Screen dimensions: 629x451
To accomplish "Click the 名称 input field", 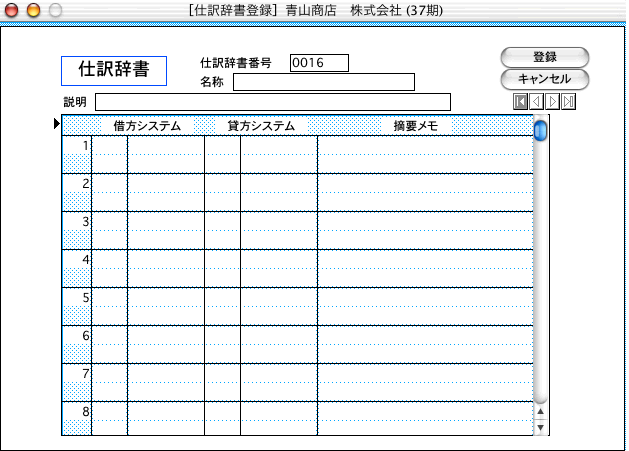I will point(324,82).
